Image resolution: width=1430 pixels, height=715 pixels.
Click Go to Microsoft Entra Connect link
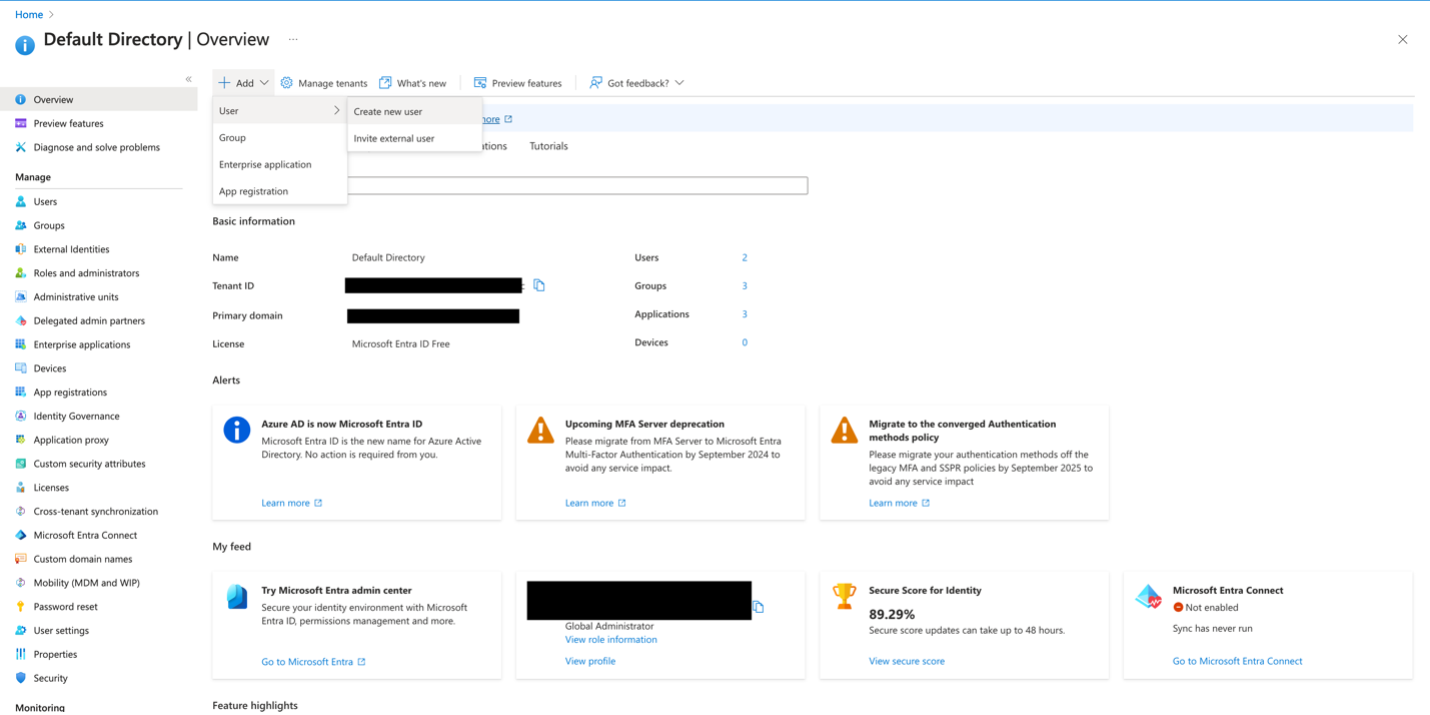1238,661
